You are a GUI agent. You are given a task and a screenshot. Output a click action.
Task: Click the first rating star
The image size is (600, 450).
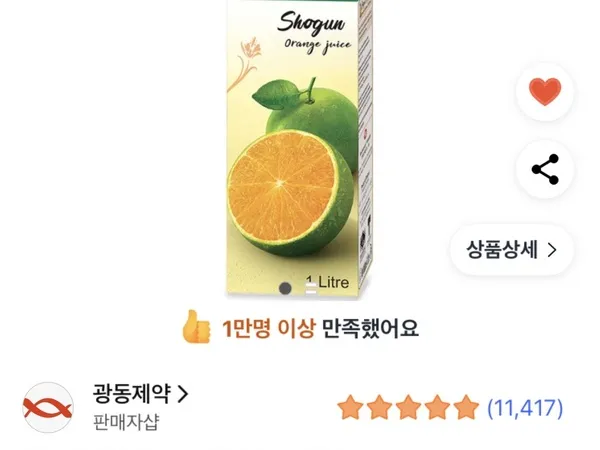350,408
